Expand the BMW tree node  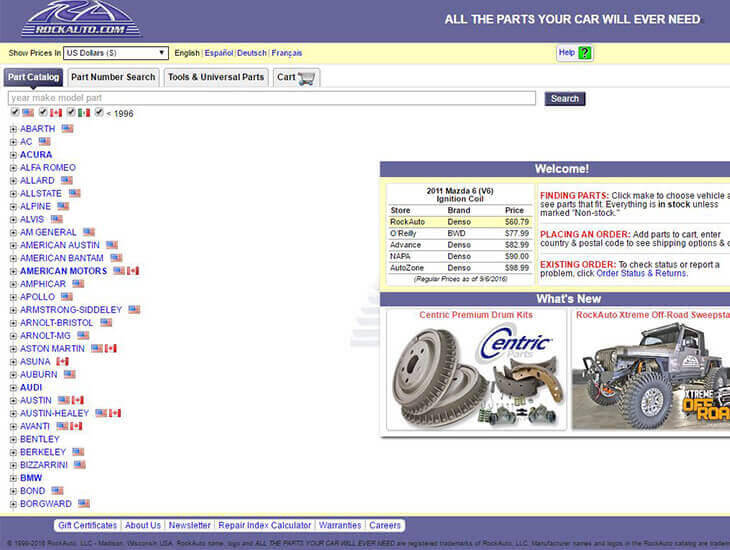14,478
